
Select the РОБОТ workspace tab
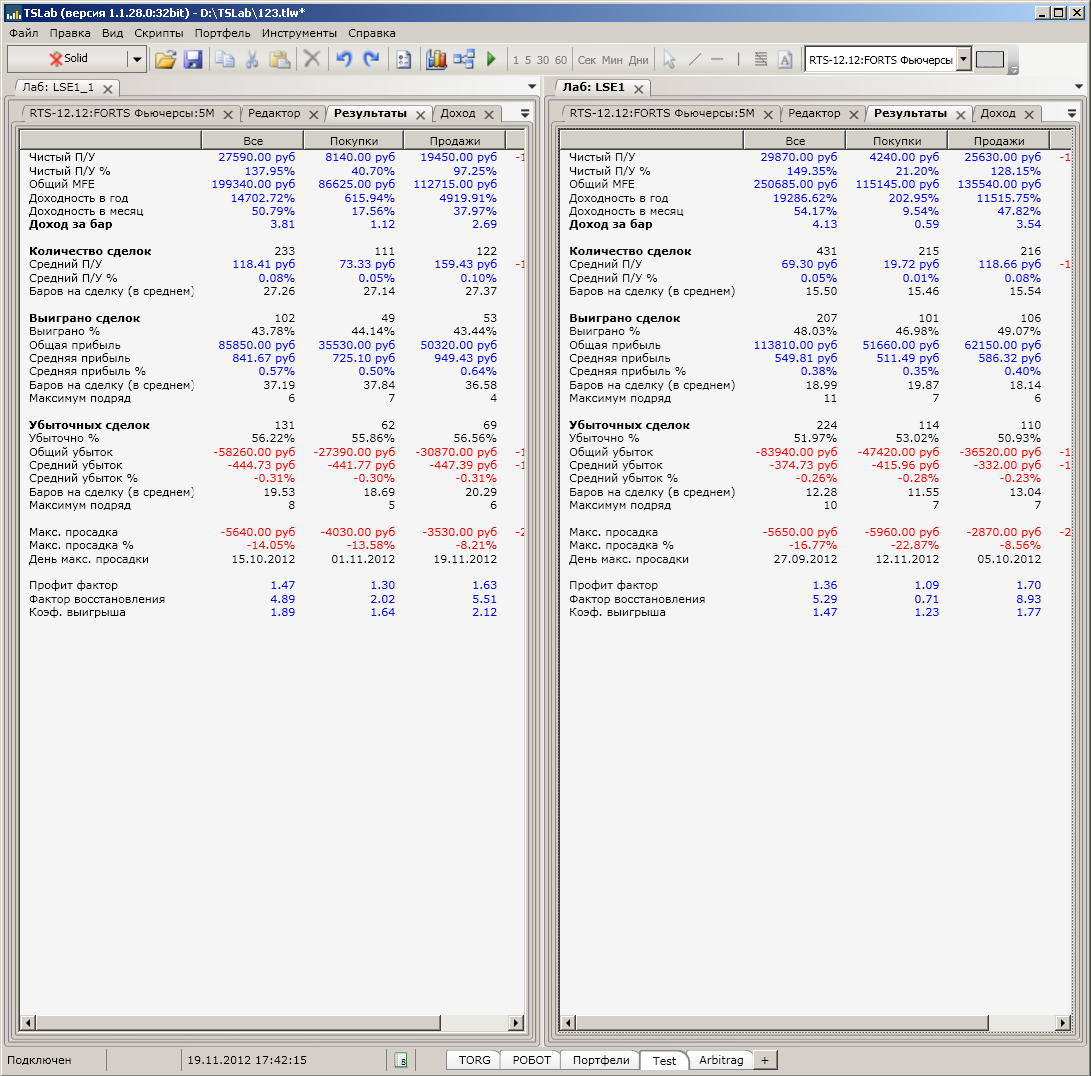tap(531, 1060)
